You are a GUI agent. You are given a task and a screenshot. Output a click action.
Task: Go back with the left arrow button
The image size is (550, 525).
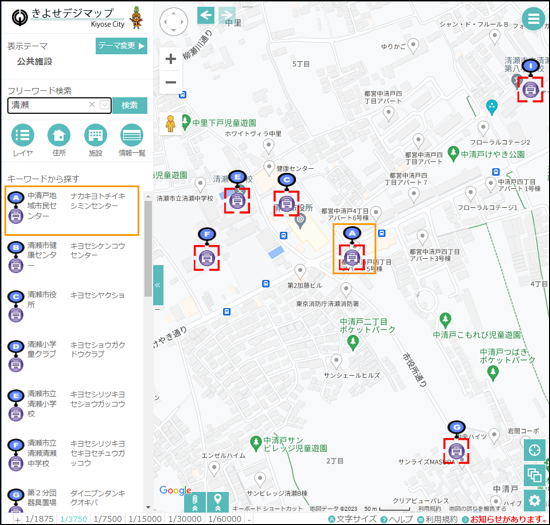pos(206,15)
